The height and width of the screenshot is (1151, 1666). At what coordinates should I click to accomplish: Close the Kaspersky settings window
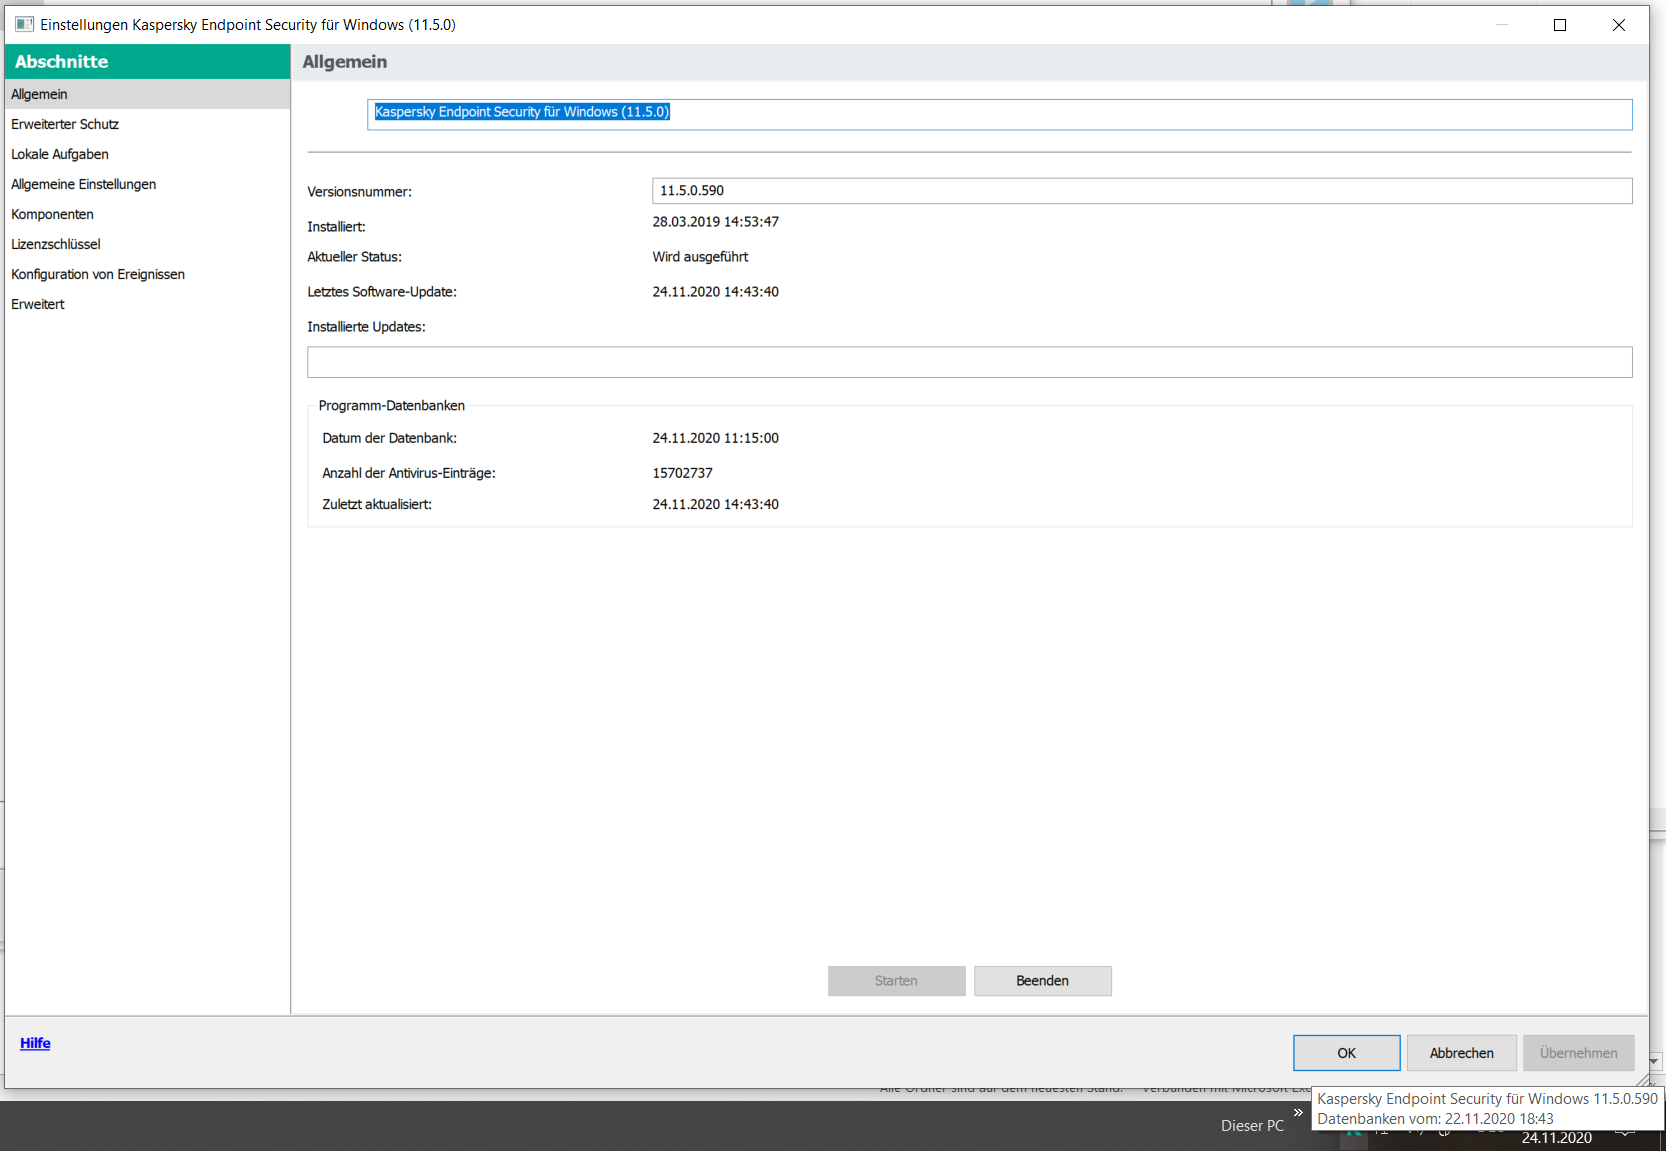[1619, 25]
